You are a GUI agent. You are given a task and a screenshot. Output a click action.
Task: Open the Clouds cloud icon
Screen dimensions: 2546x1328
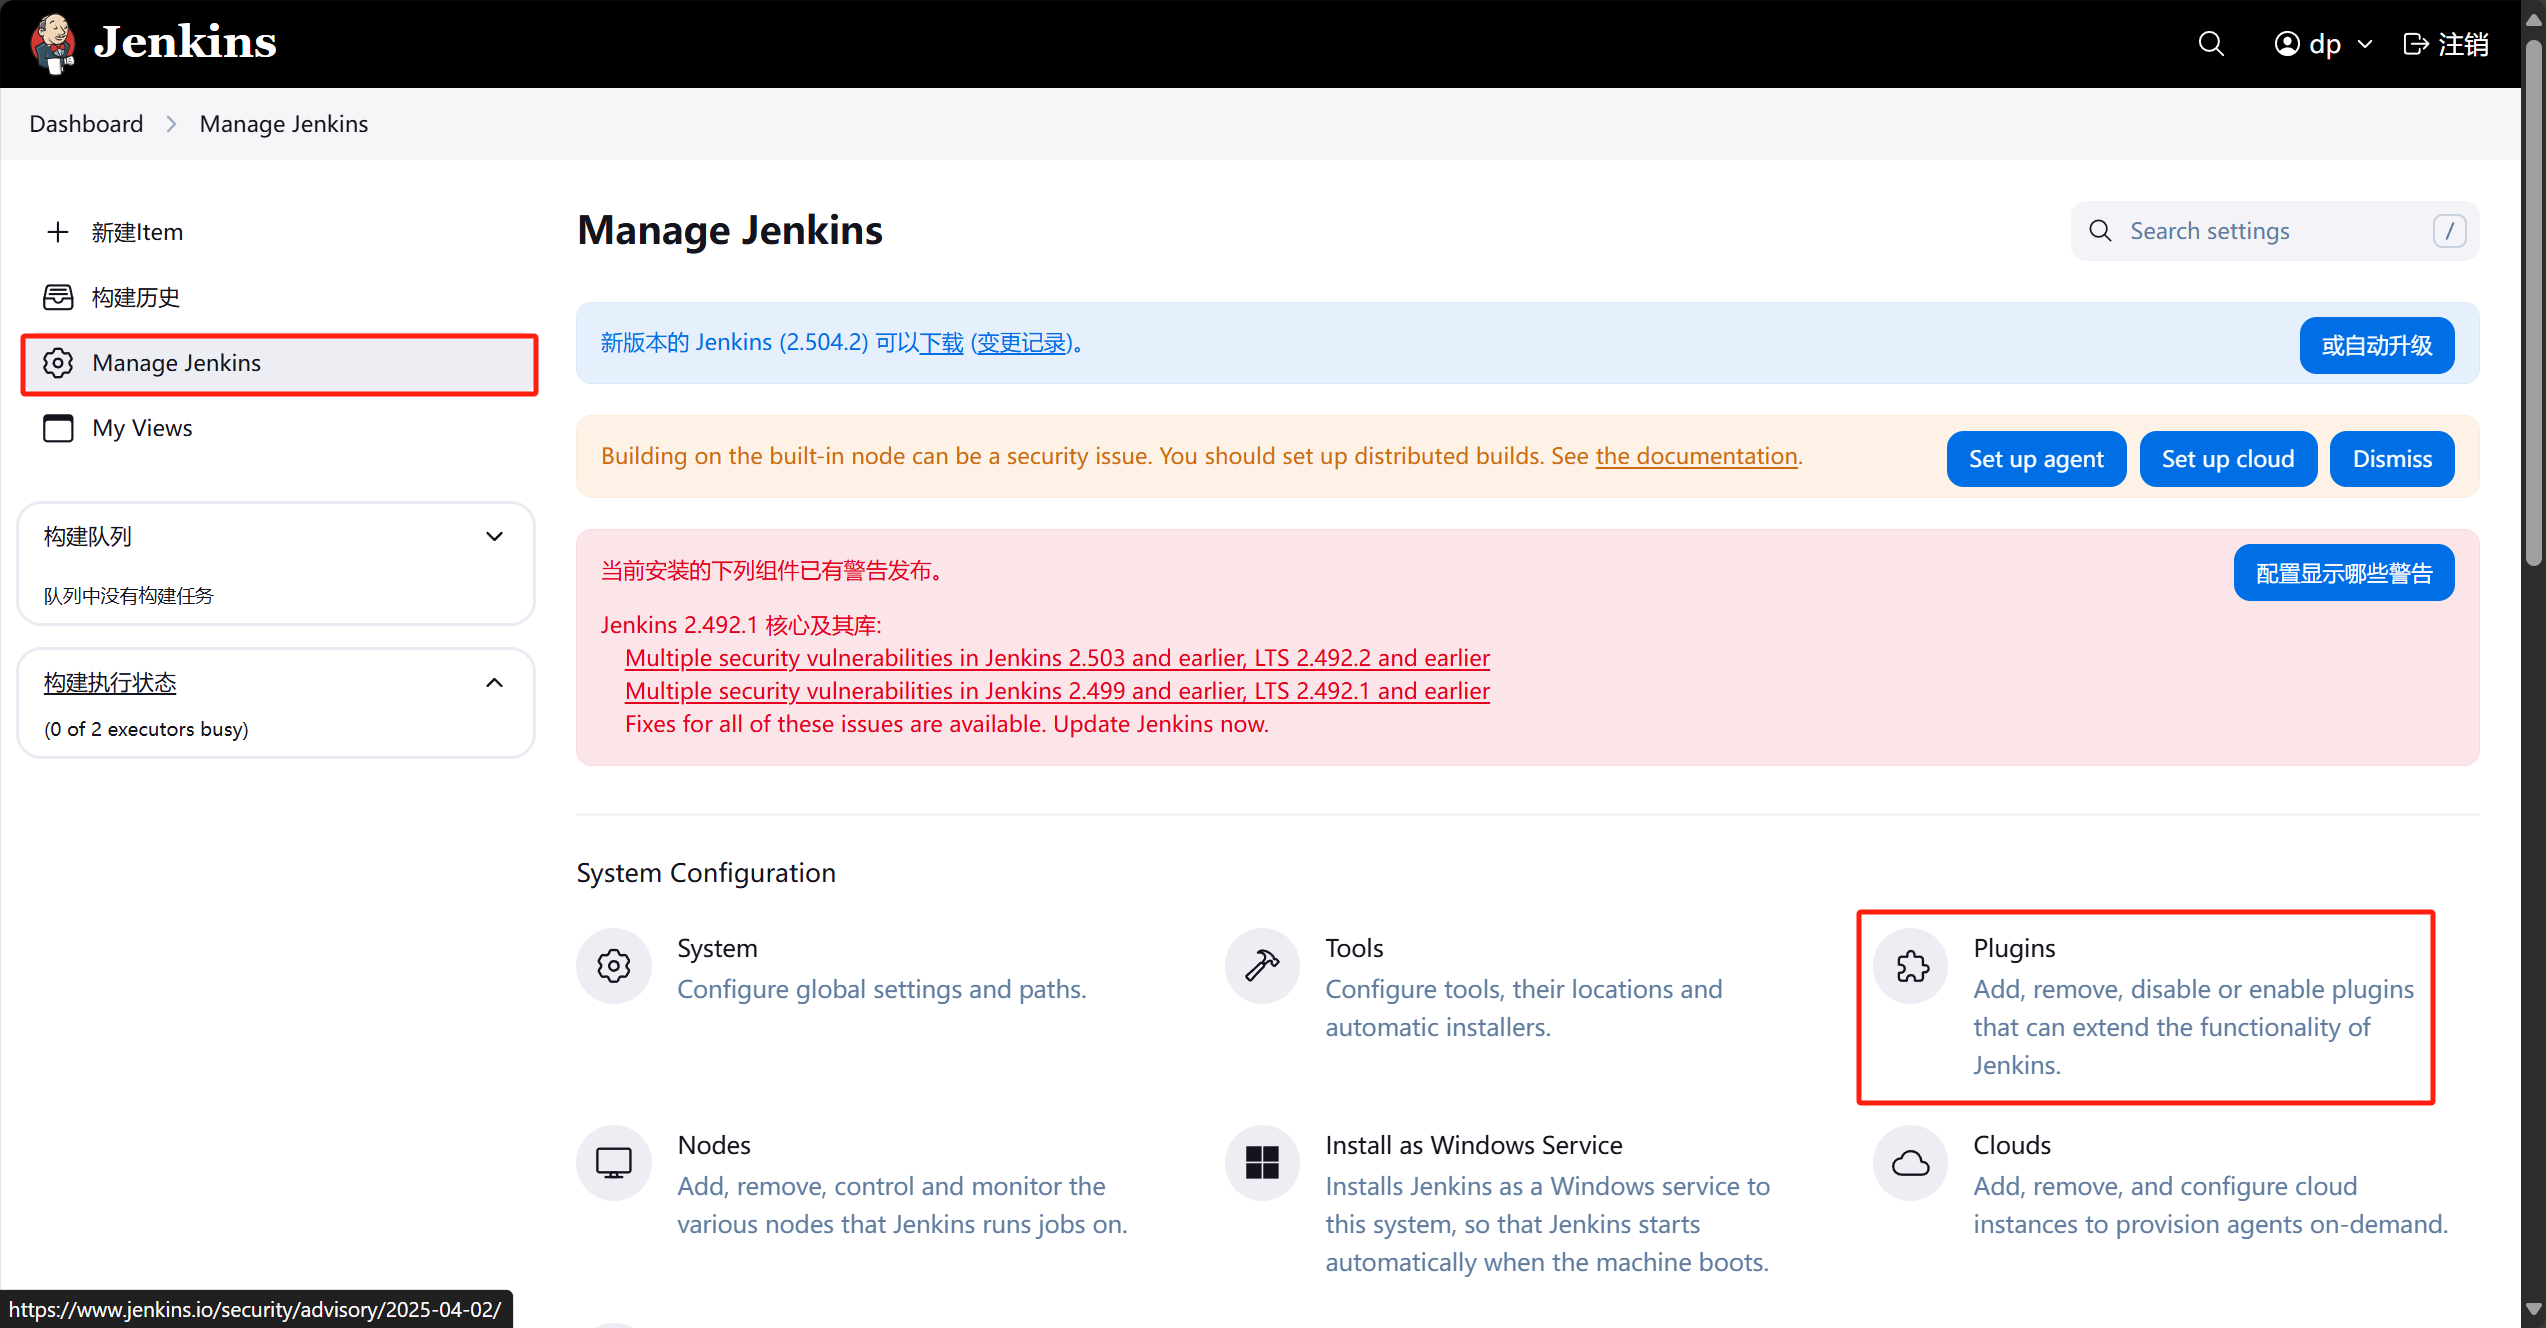tap(1911, 1163)
